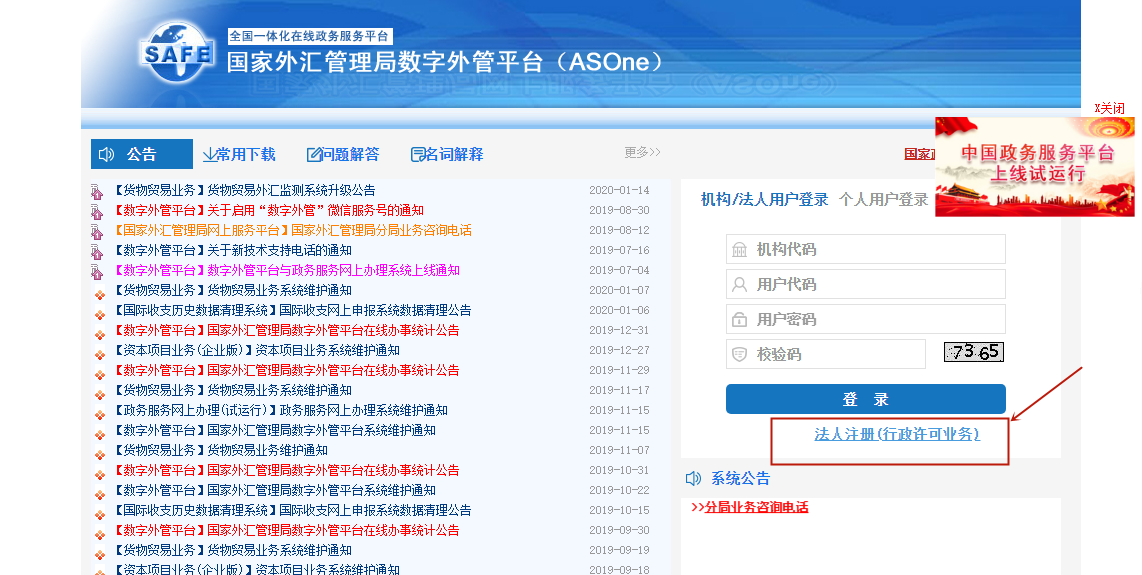The width and height of the screenshot is (1142, 575).
Task: Click the 用户密码 input field
Action: [x=865, y=319]
